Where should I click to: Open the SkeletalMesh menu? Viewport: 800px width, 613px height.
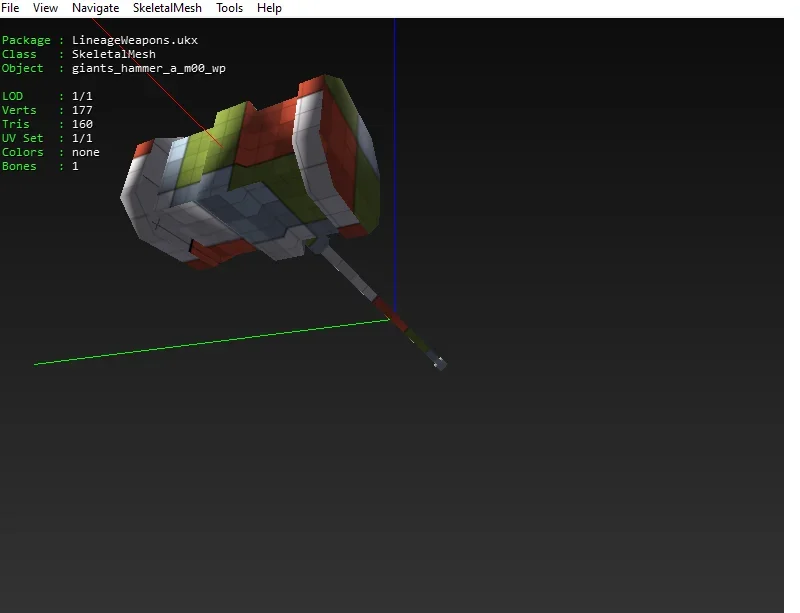coord(167,8)
